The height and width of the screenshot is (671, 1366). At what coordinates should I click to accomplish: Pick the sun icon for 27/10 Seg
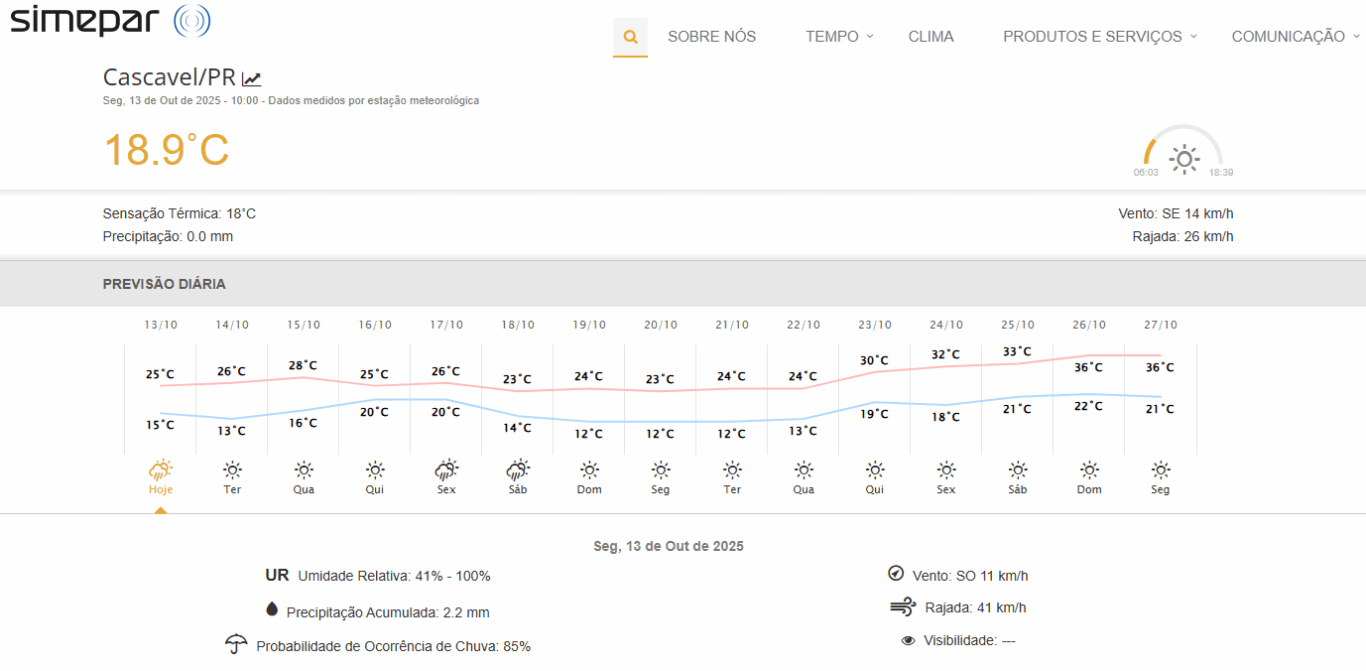1160,470
